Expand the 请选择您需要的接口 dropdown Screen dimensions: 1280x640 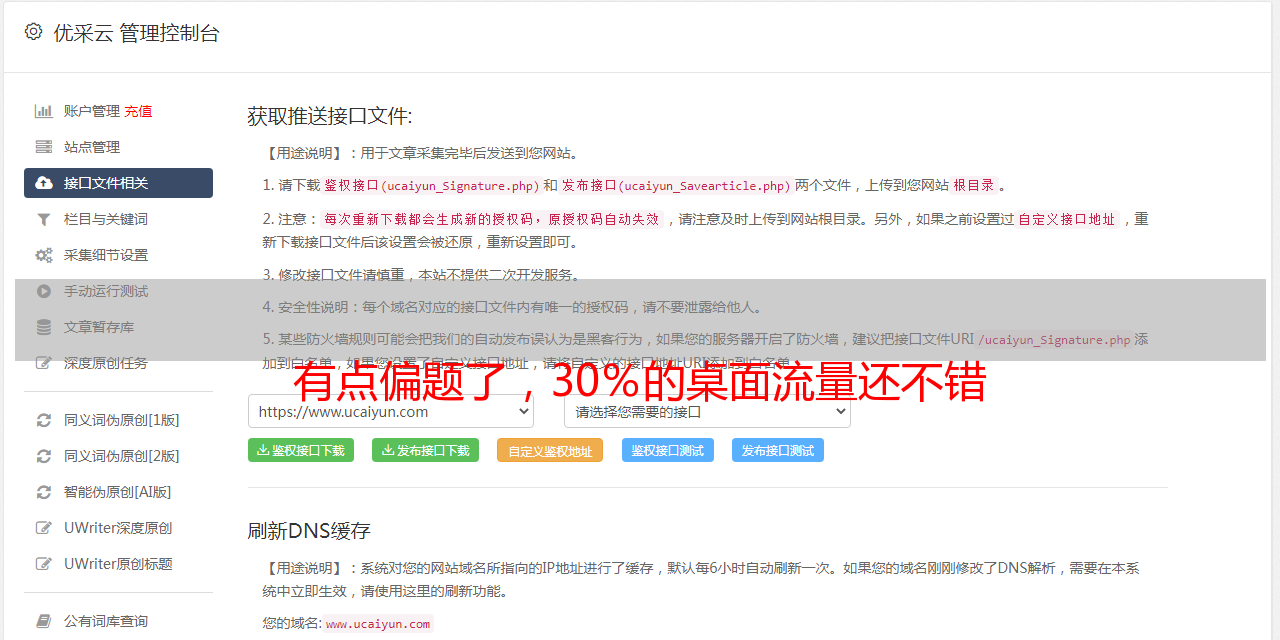[x=708, y=411]
